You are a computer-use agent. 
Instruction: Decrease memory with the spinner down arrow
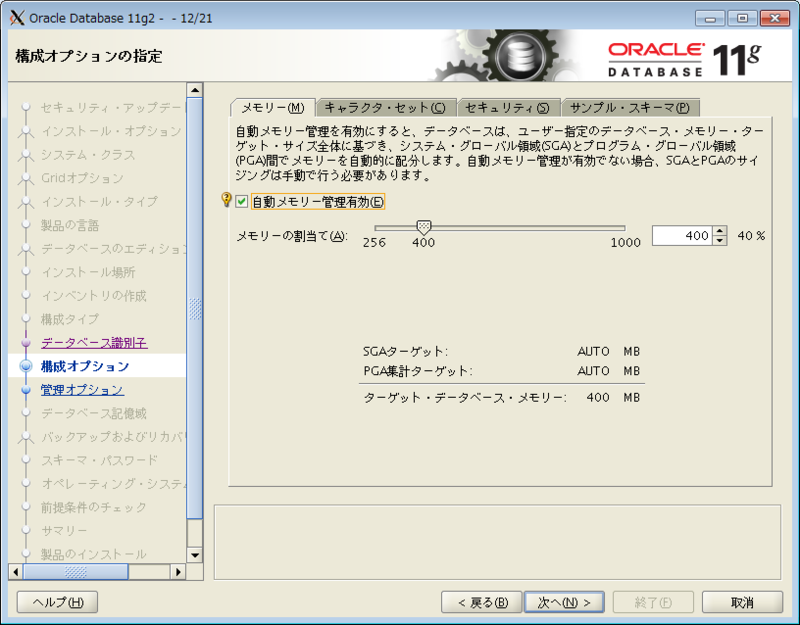(721, 239)
